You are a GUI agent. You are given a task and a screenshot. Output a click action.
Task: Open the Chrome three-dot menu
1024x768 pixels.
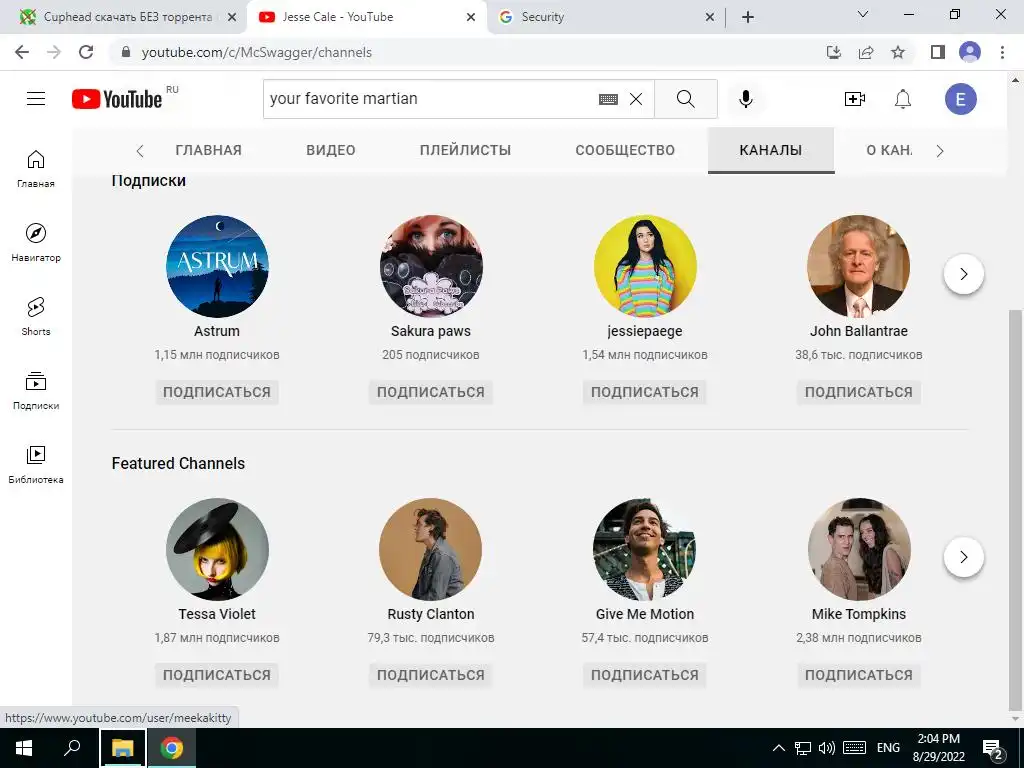pyautogui.click(x=1002, y=52)
